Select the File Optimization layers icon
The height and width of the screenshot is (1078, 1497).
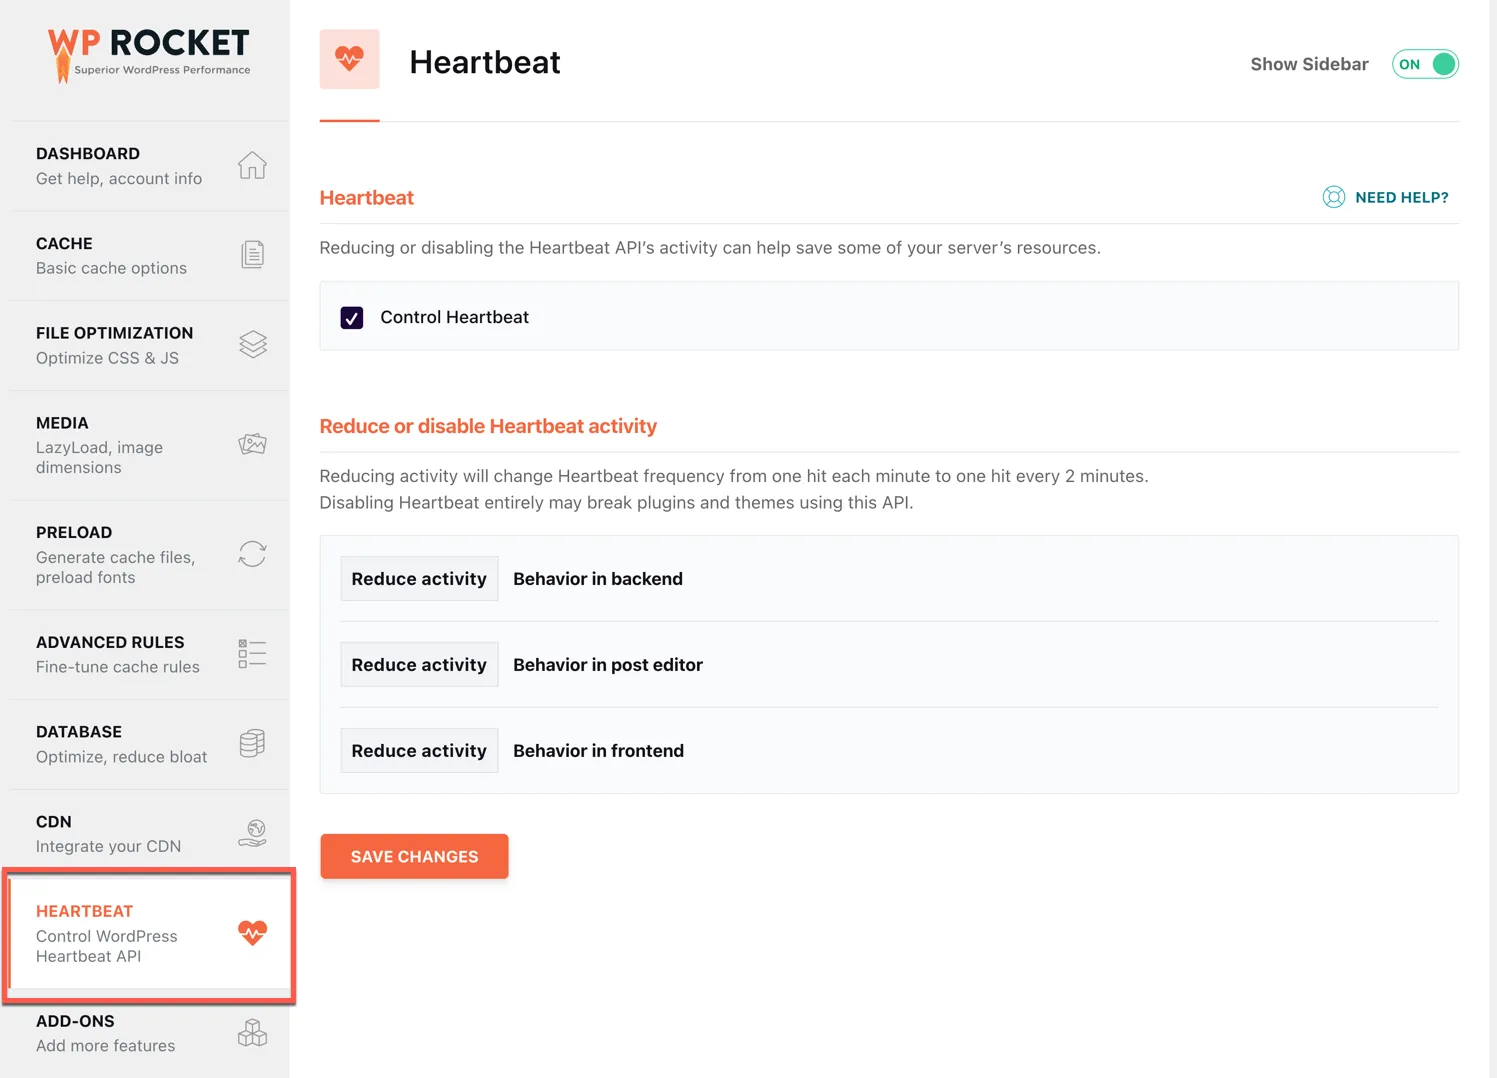252,344
